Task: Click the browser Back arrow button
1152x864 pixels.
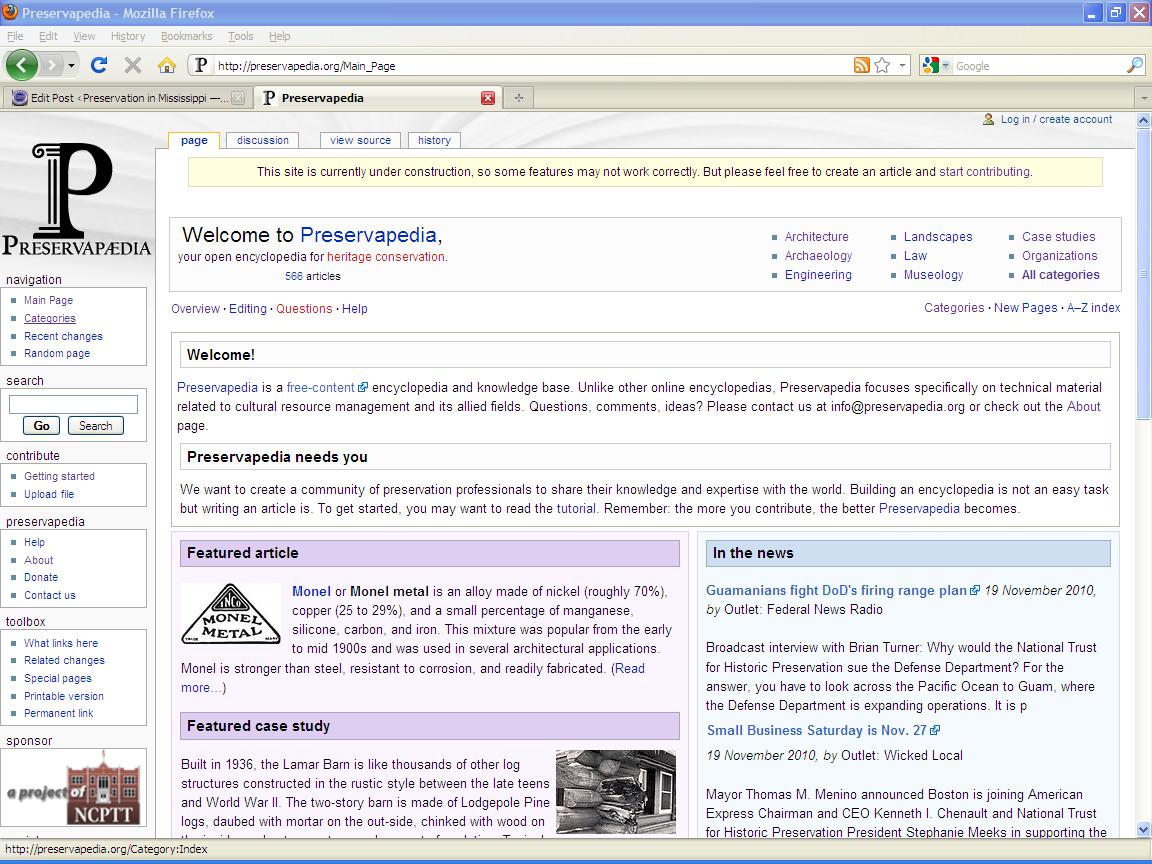Action: pyautogui.click(x=22, y=65)
